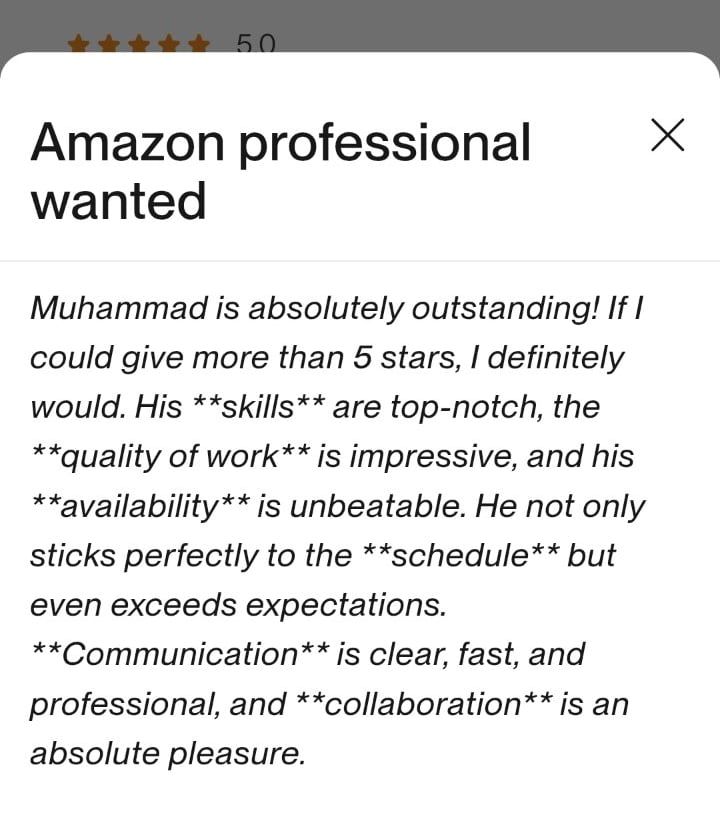This screenshot has width=720, height=817.
Task: Dismiss the sheet by tapping the dimmed backdrop
Action: 469,23
